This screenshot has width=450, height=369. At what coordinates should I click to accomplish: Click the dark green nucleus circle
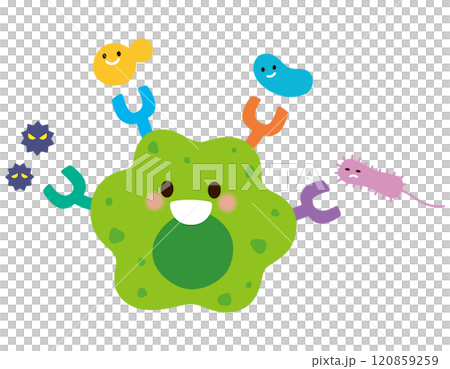(193, 252)
